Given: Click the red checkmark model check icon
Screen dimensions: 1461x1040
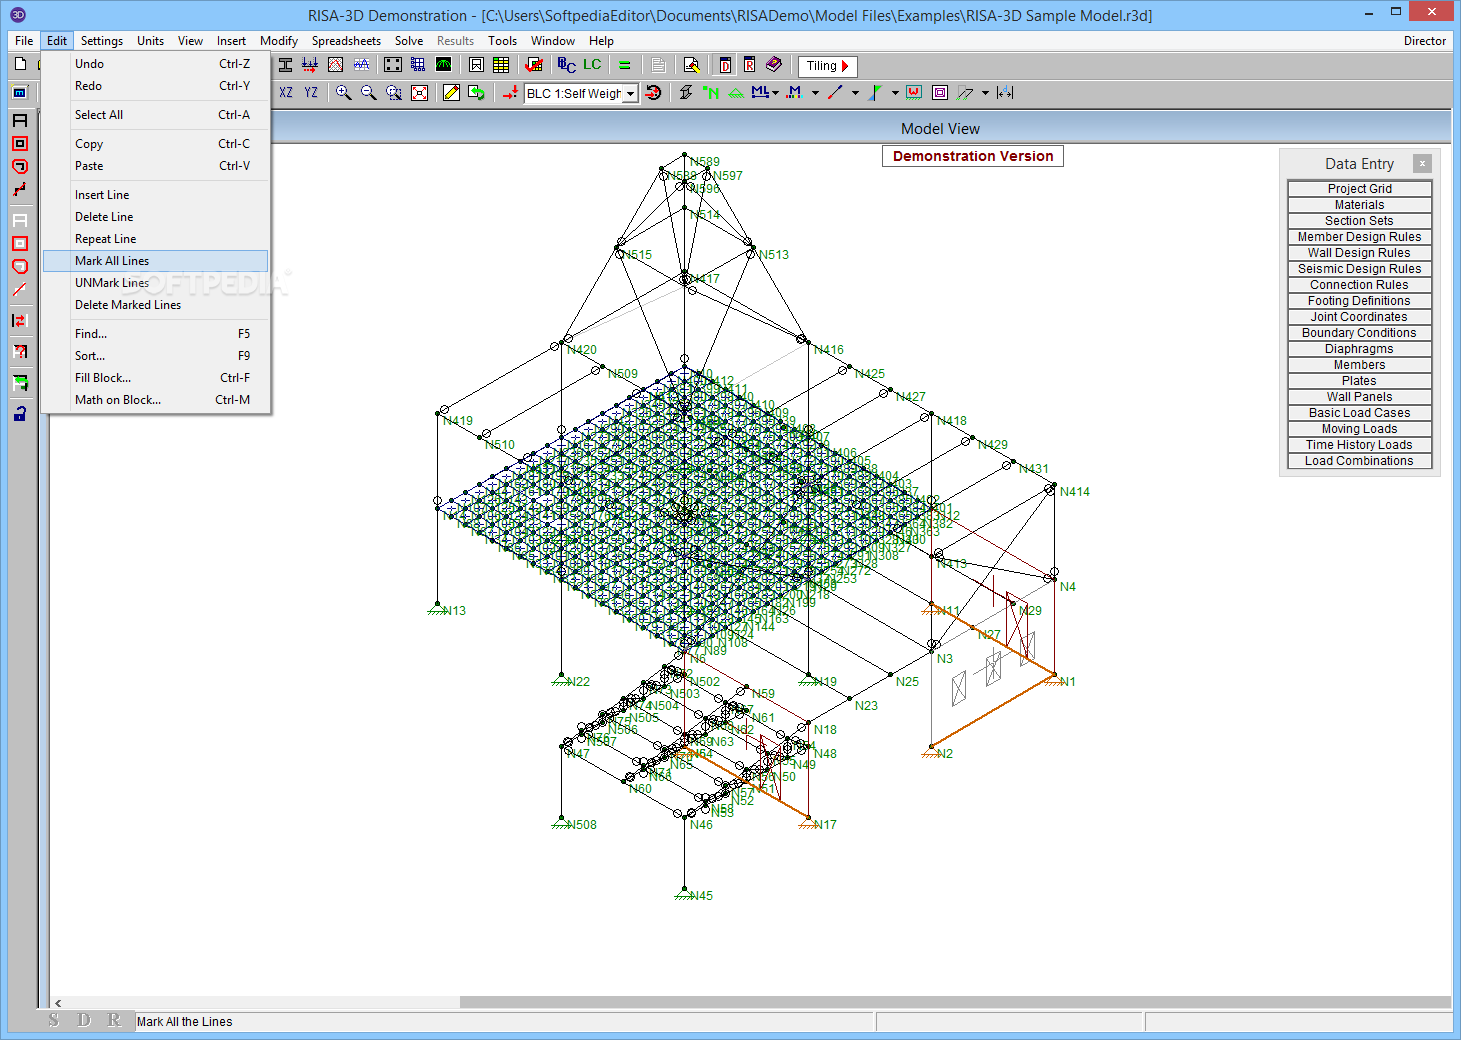Looking at the screenshot, I should click(534, 65).
